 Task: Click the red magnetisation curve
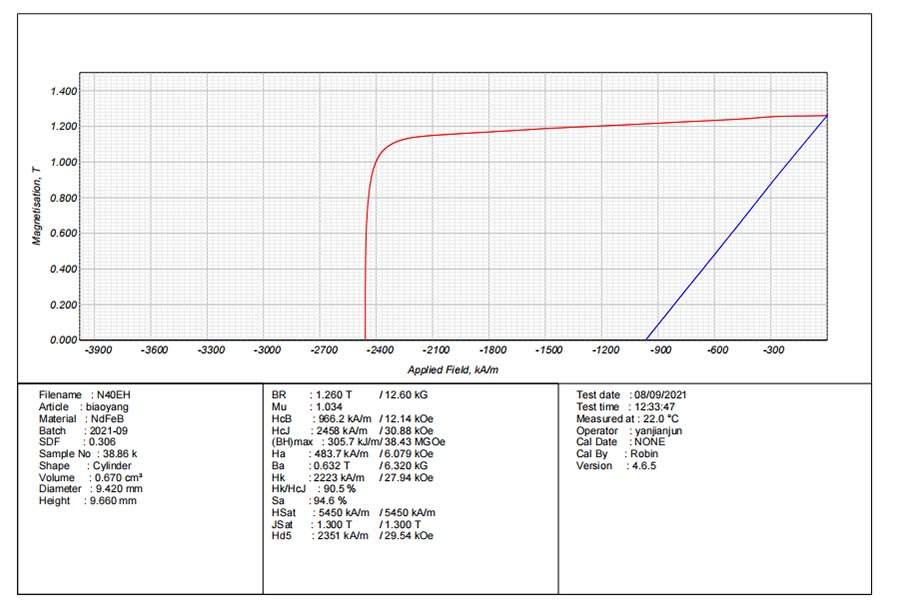pyautogui.click(x=600, y=125)
